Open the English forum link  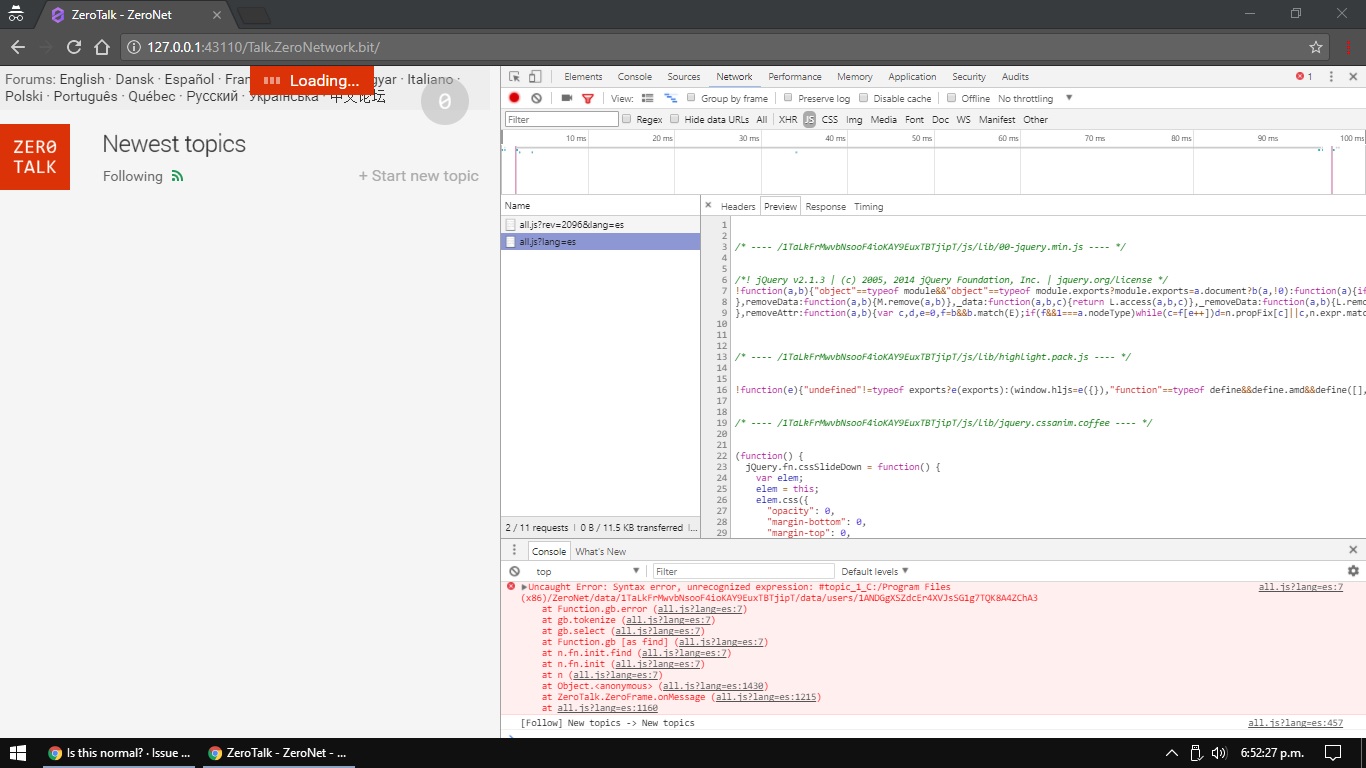pyautogui.click(x=80, y=78)
